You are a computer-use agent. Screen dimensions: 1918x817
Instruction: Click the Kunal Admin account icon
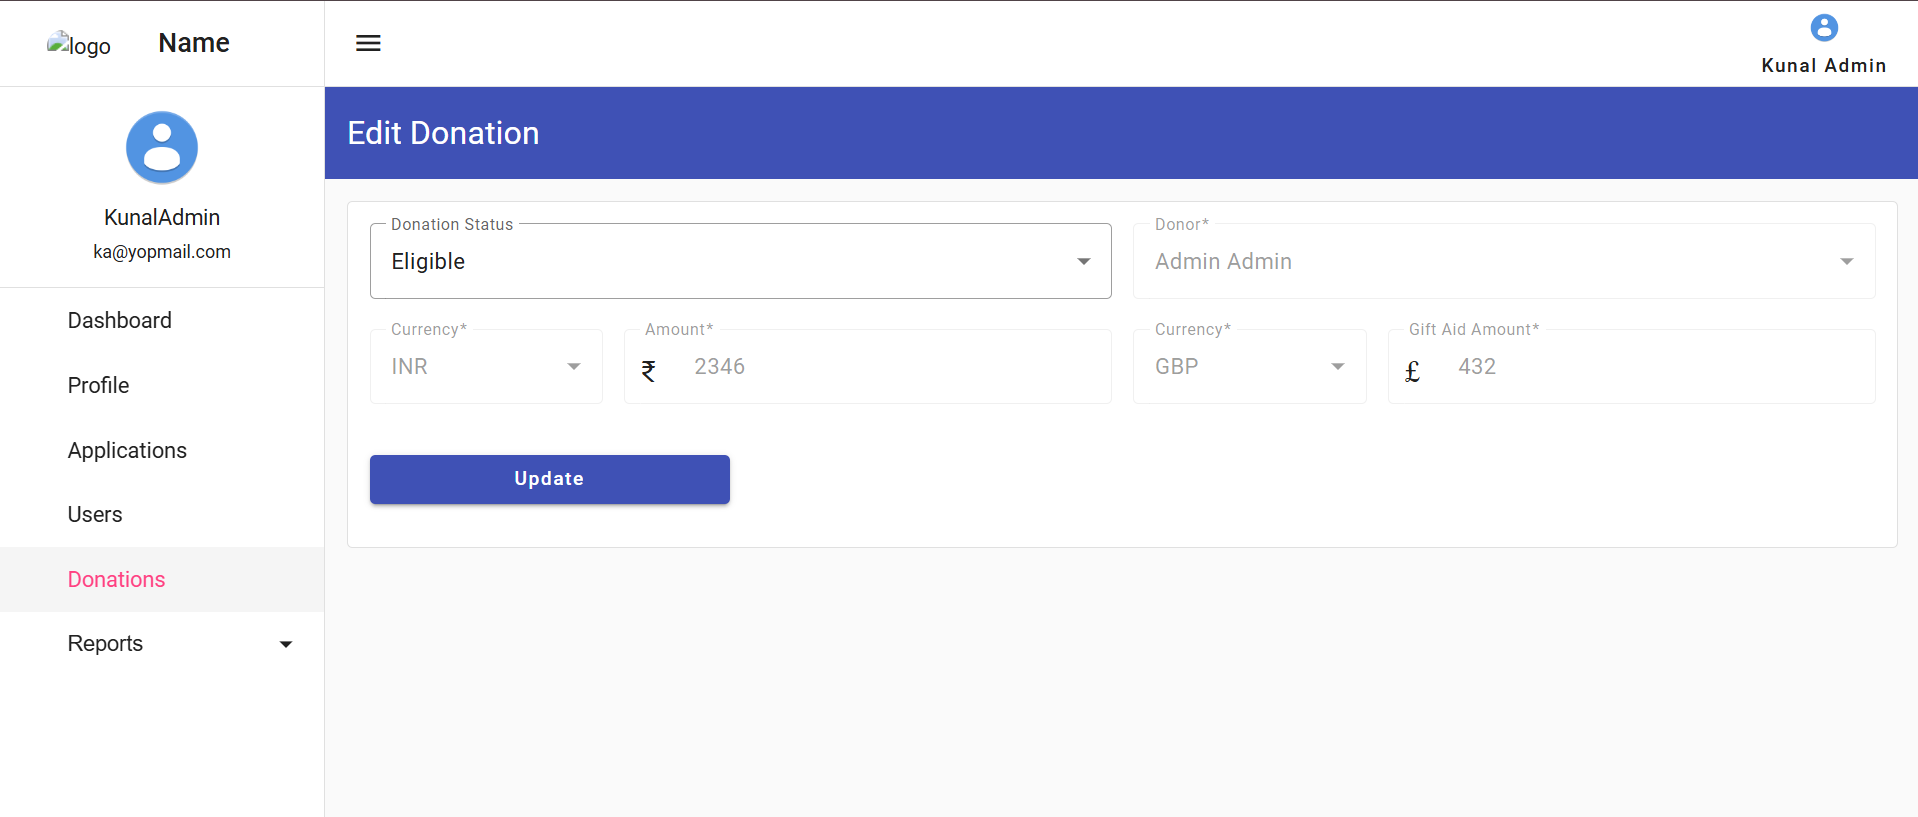tap(1824, 28)
